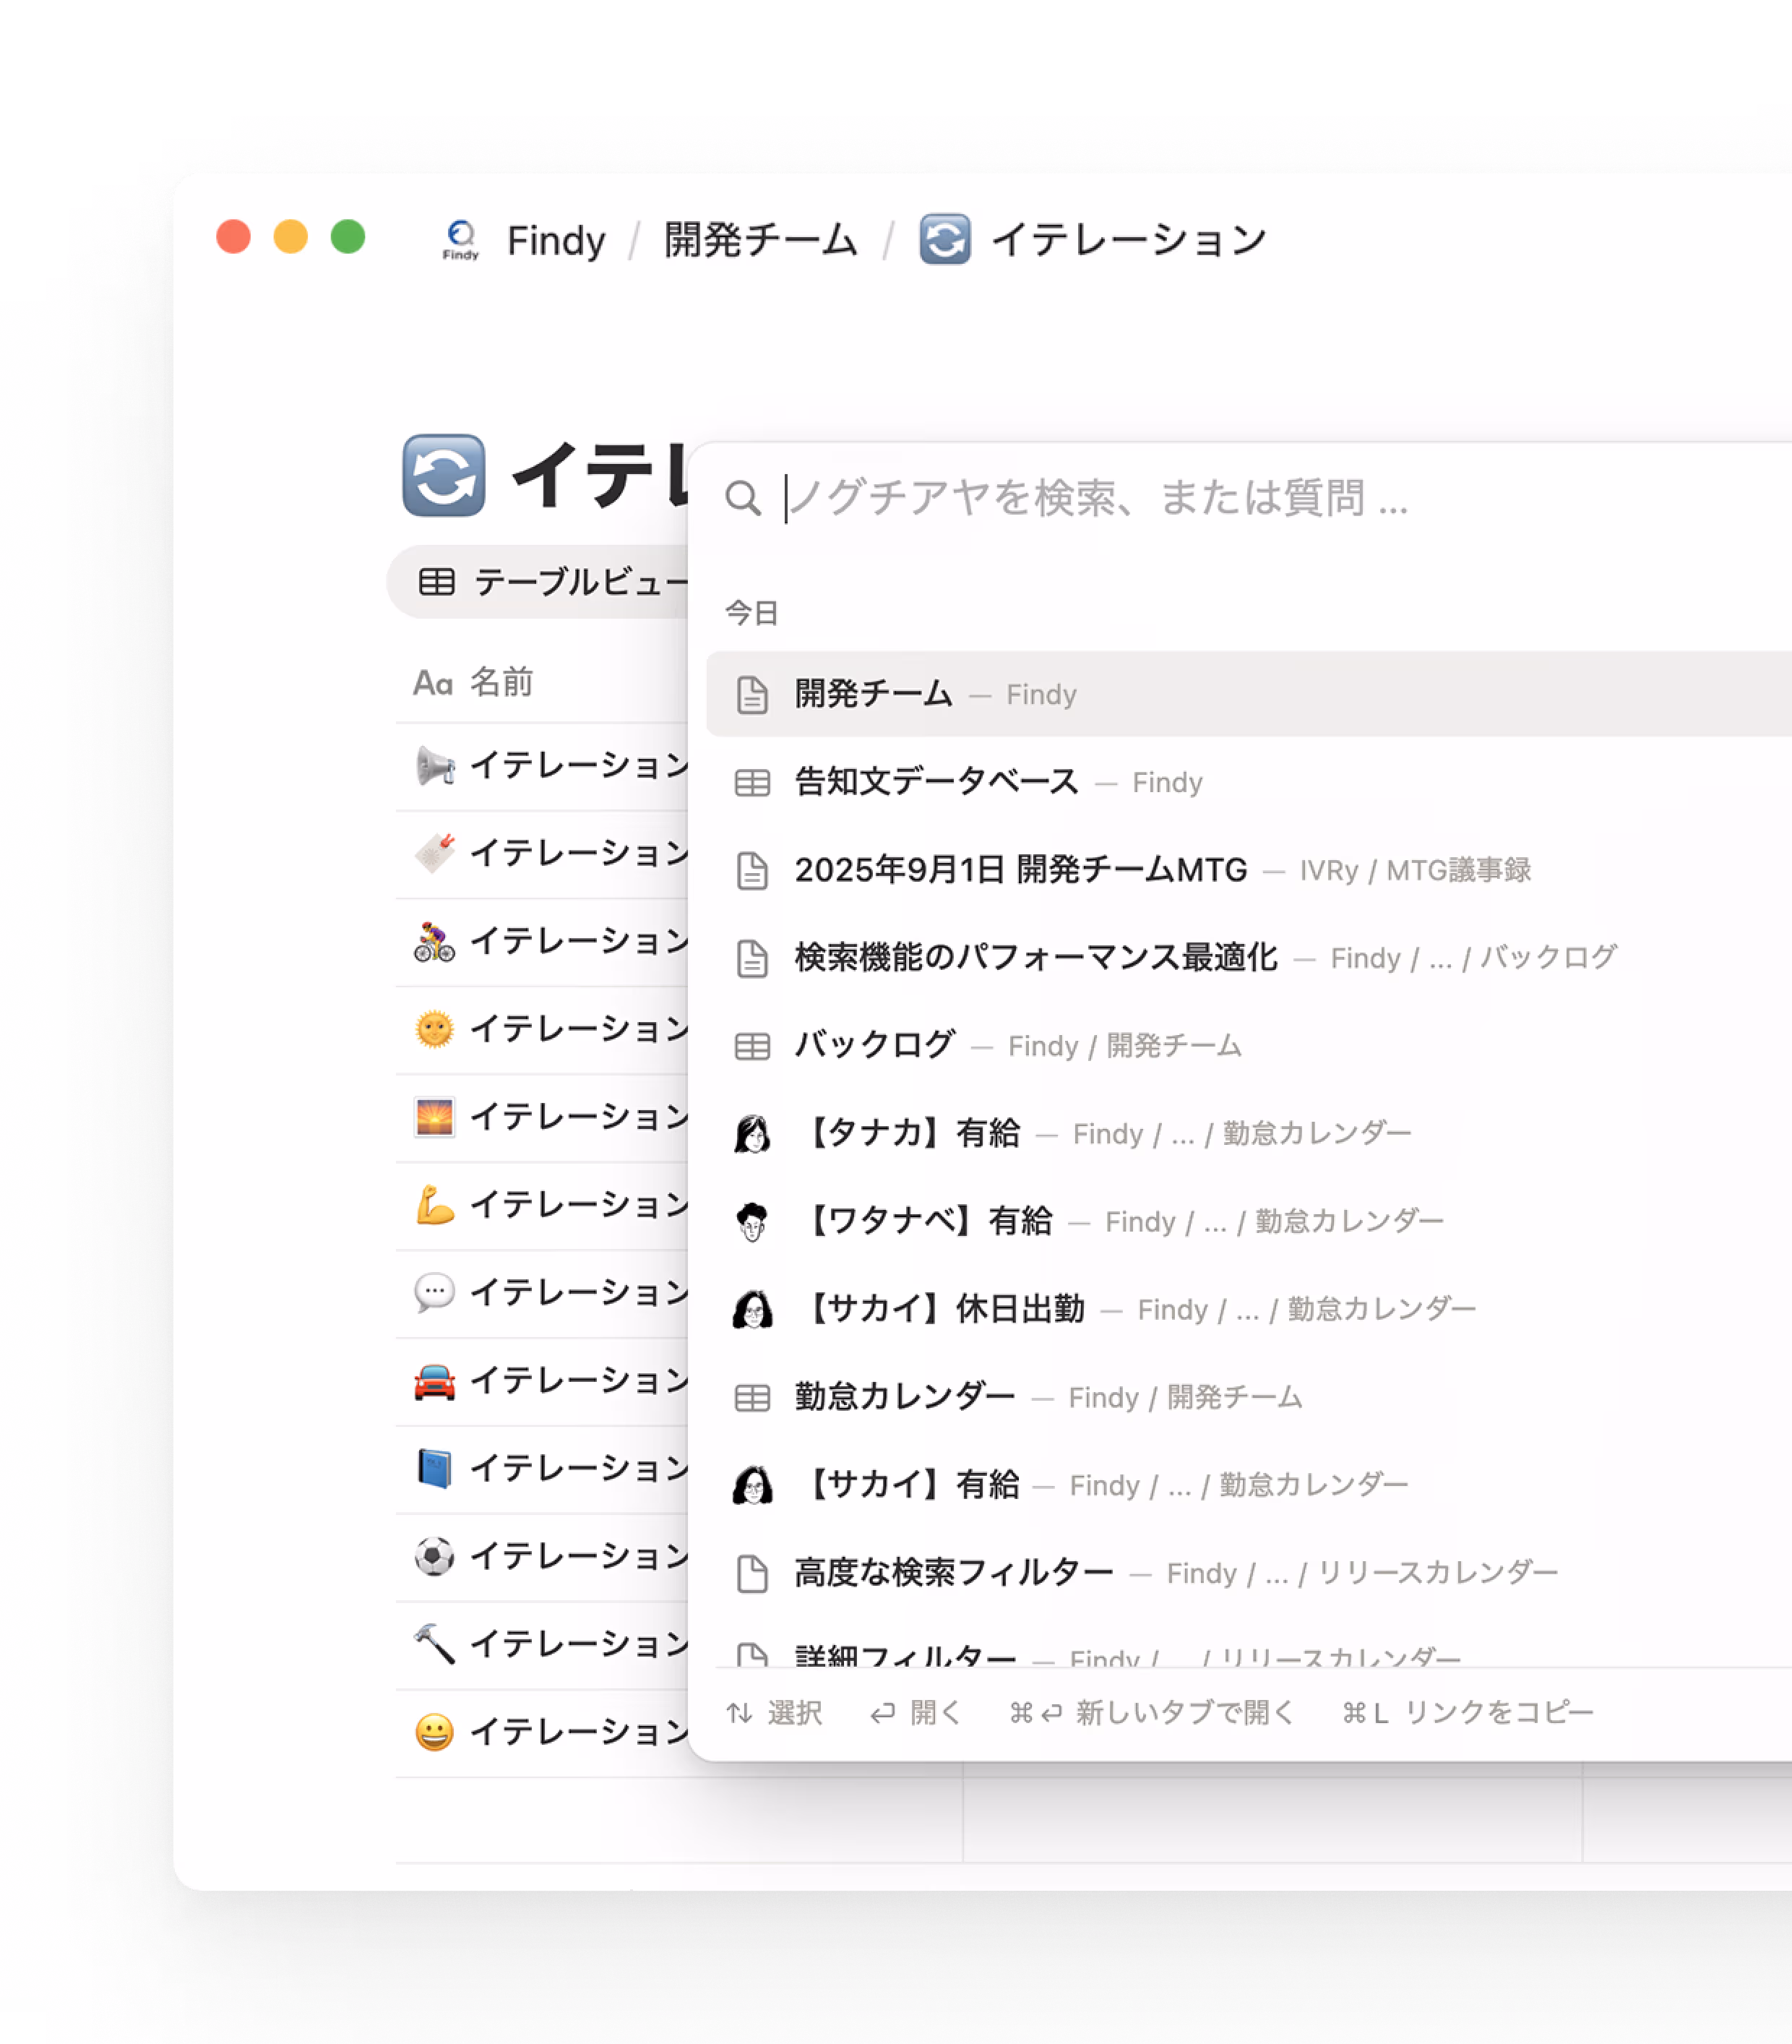Click the megaphone emoji iteration row icon
Image resolution: width=1792 pixels, height=2044 pixels.
(x=434, y=766)
